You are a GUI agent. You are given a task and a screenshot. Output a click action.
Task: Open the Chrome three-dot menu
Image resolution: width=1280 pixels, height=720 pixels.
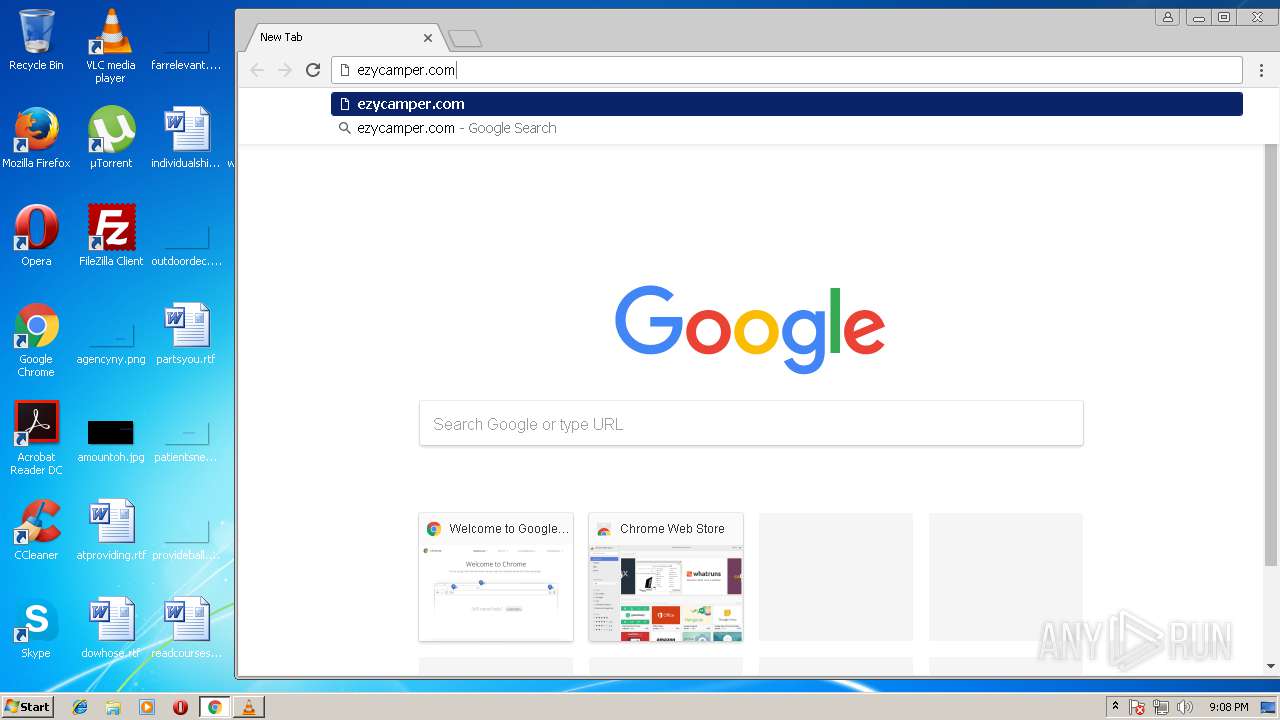coord(1261,70)
